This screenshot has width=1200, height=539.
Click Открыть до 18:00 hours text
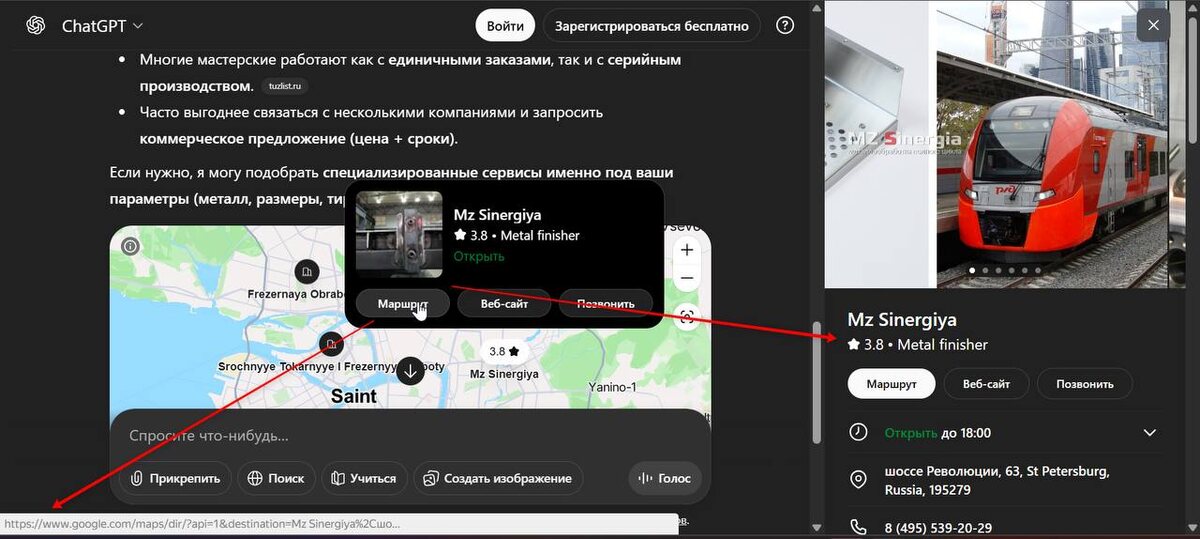click(x=938, y=433)
